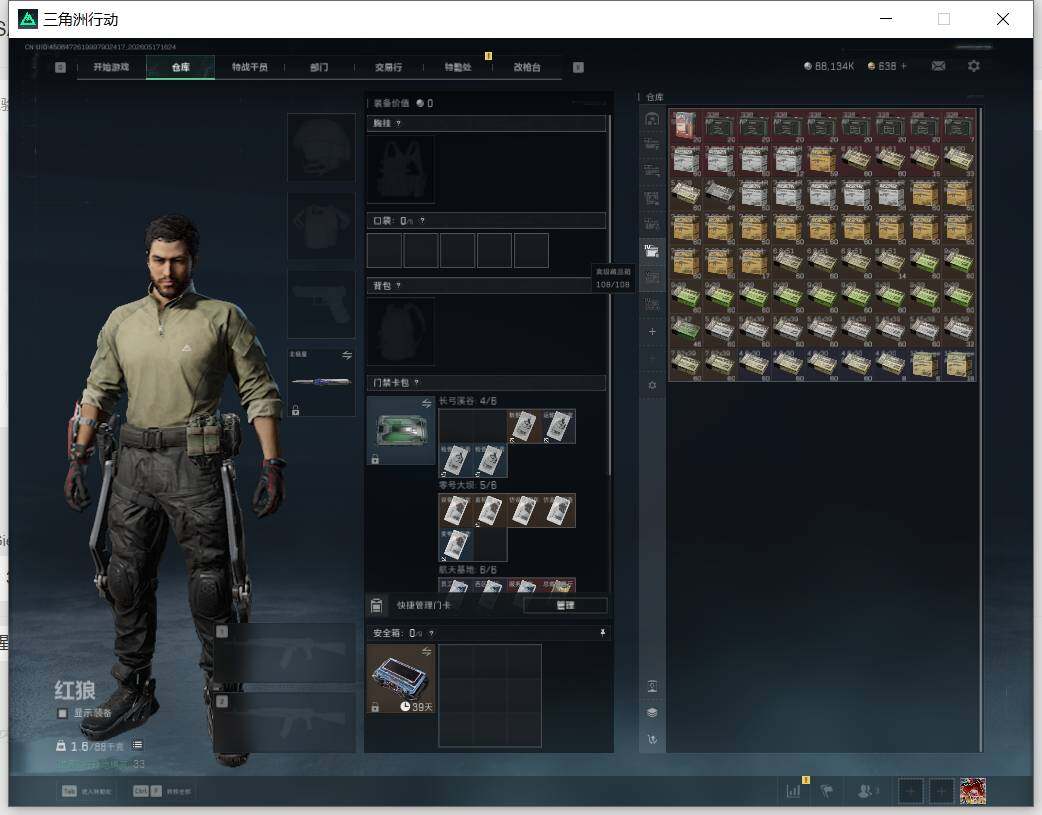Open the mail envelope icon
1042x815 pixels.
click(938, 66)
